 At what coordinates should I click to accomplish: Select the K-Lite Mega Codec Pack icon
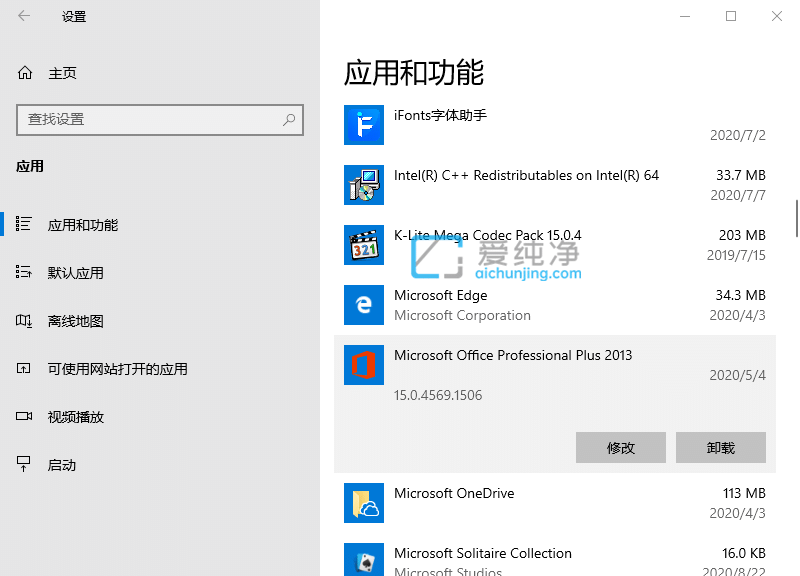point(363,245)
